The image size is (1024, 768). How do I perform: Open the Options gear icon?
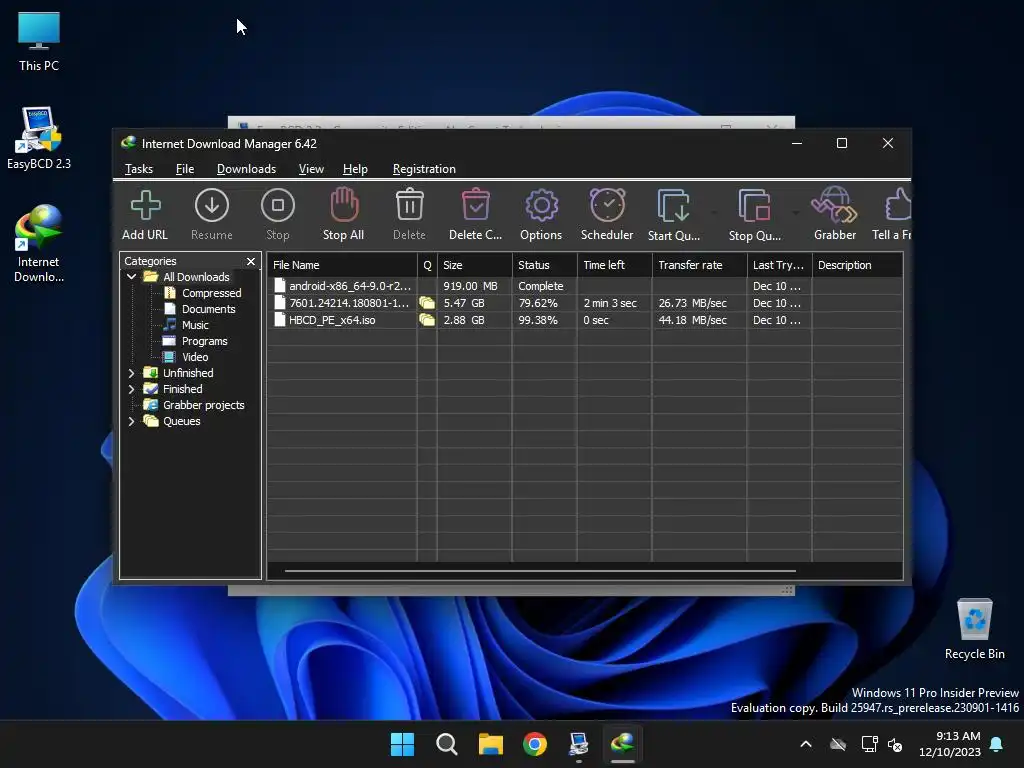541,214
